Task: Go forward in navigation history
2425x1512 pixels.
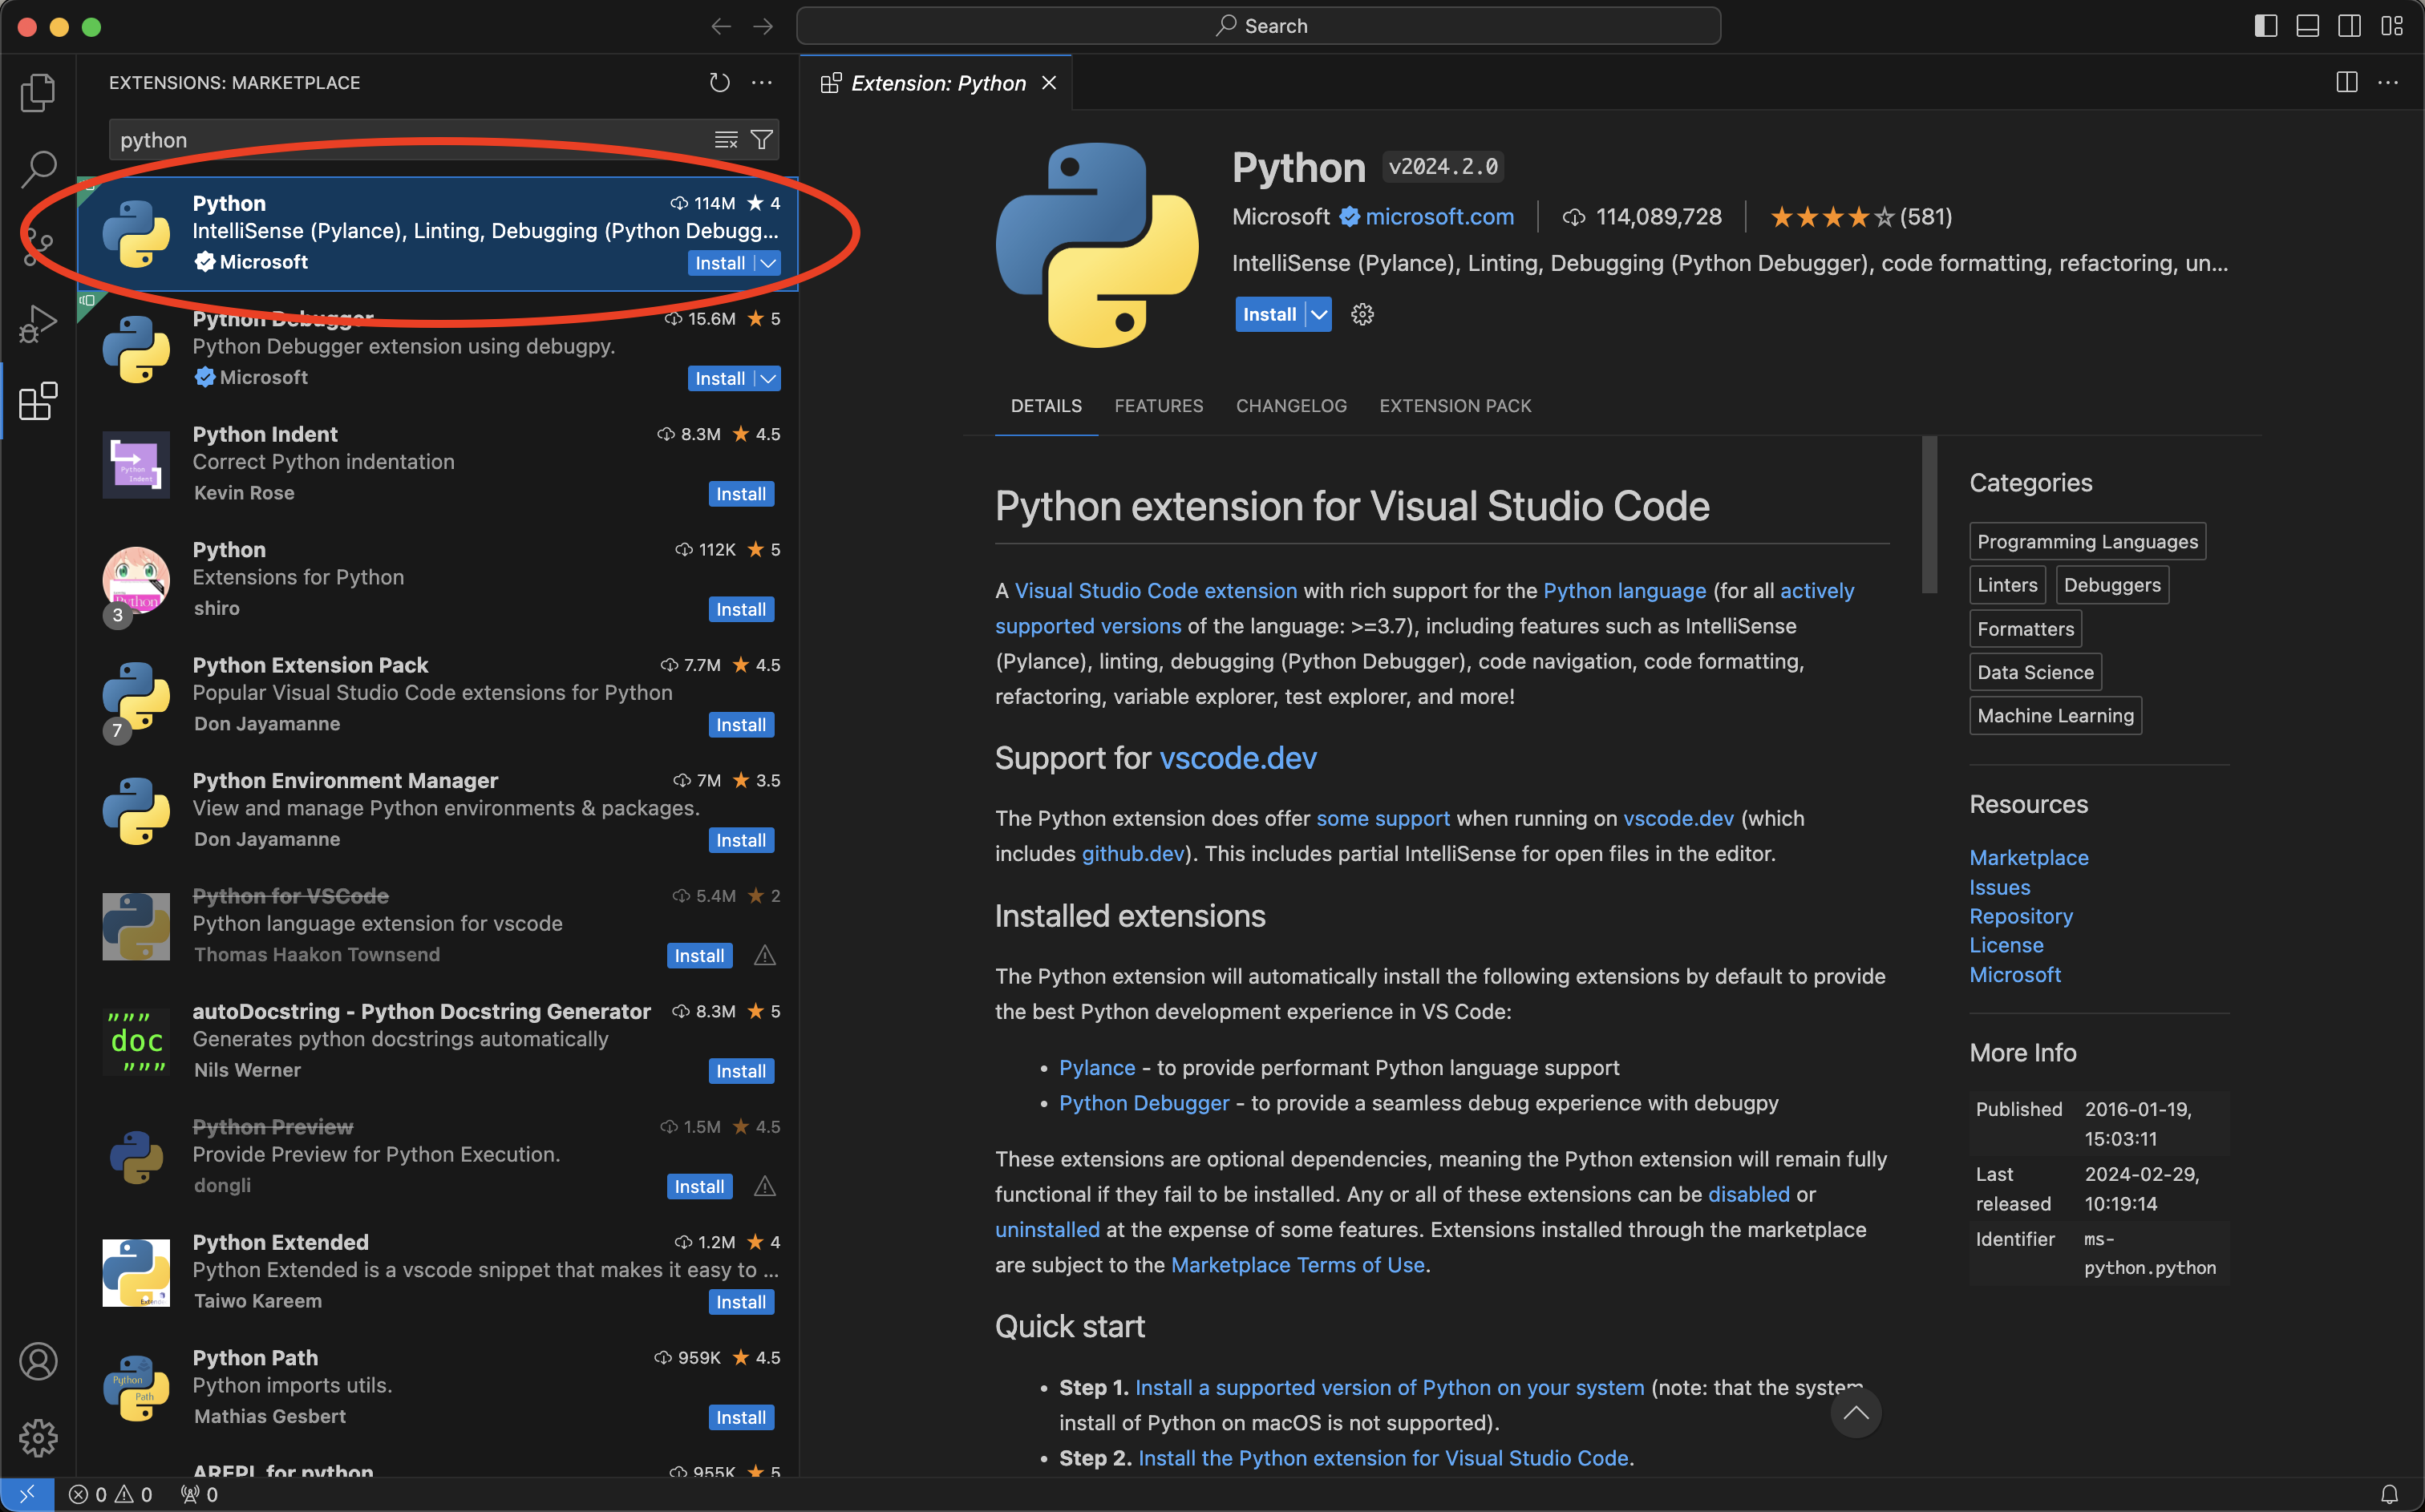Action: pyautogui.click(x=763, y=26)
